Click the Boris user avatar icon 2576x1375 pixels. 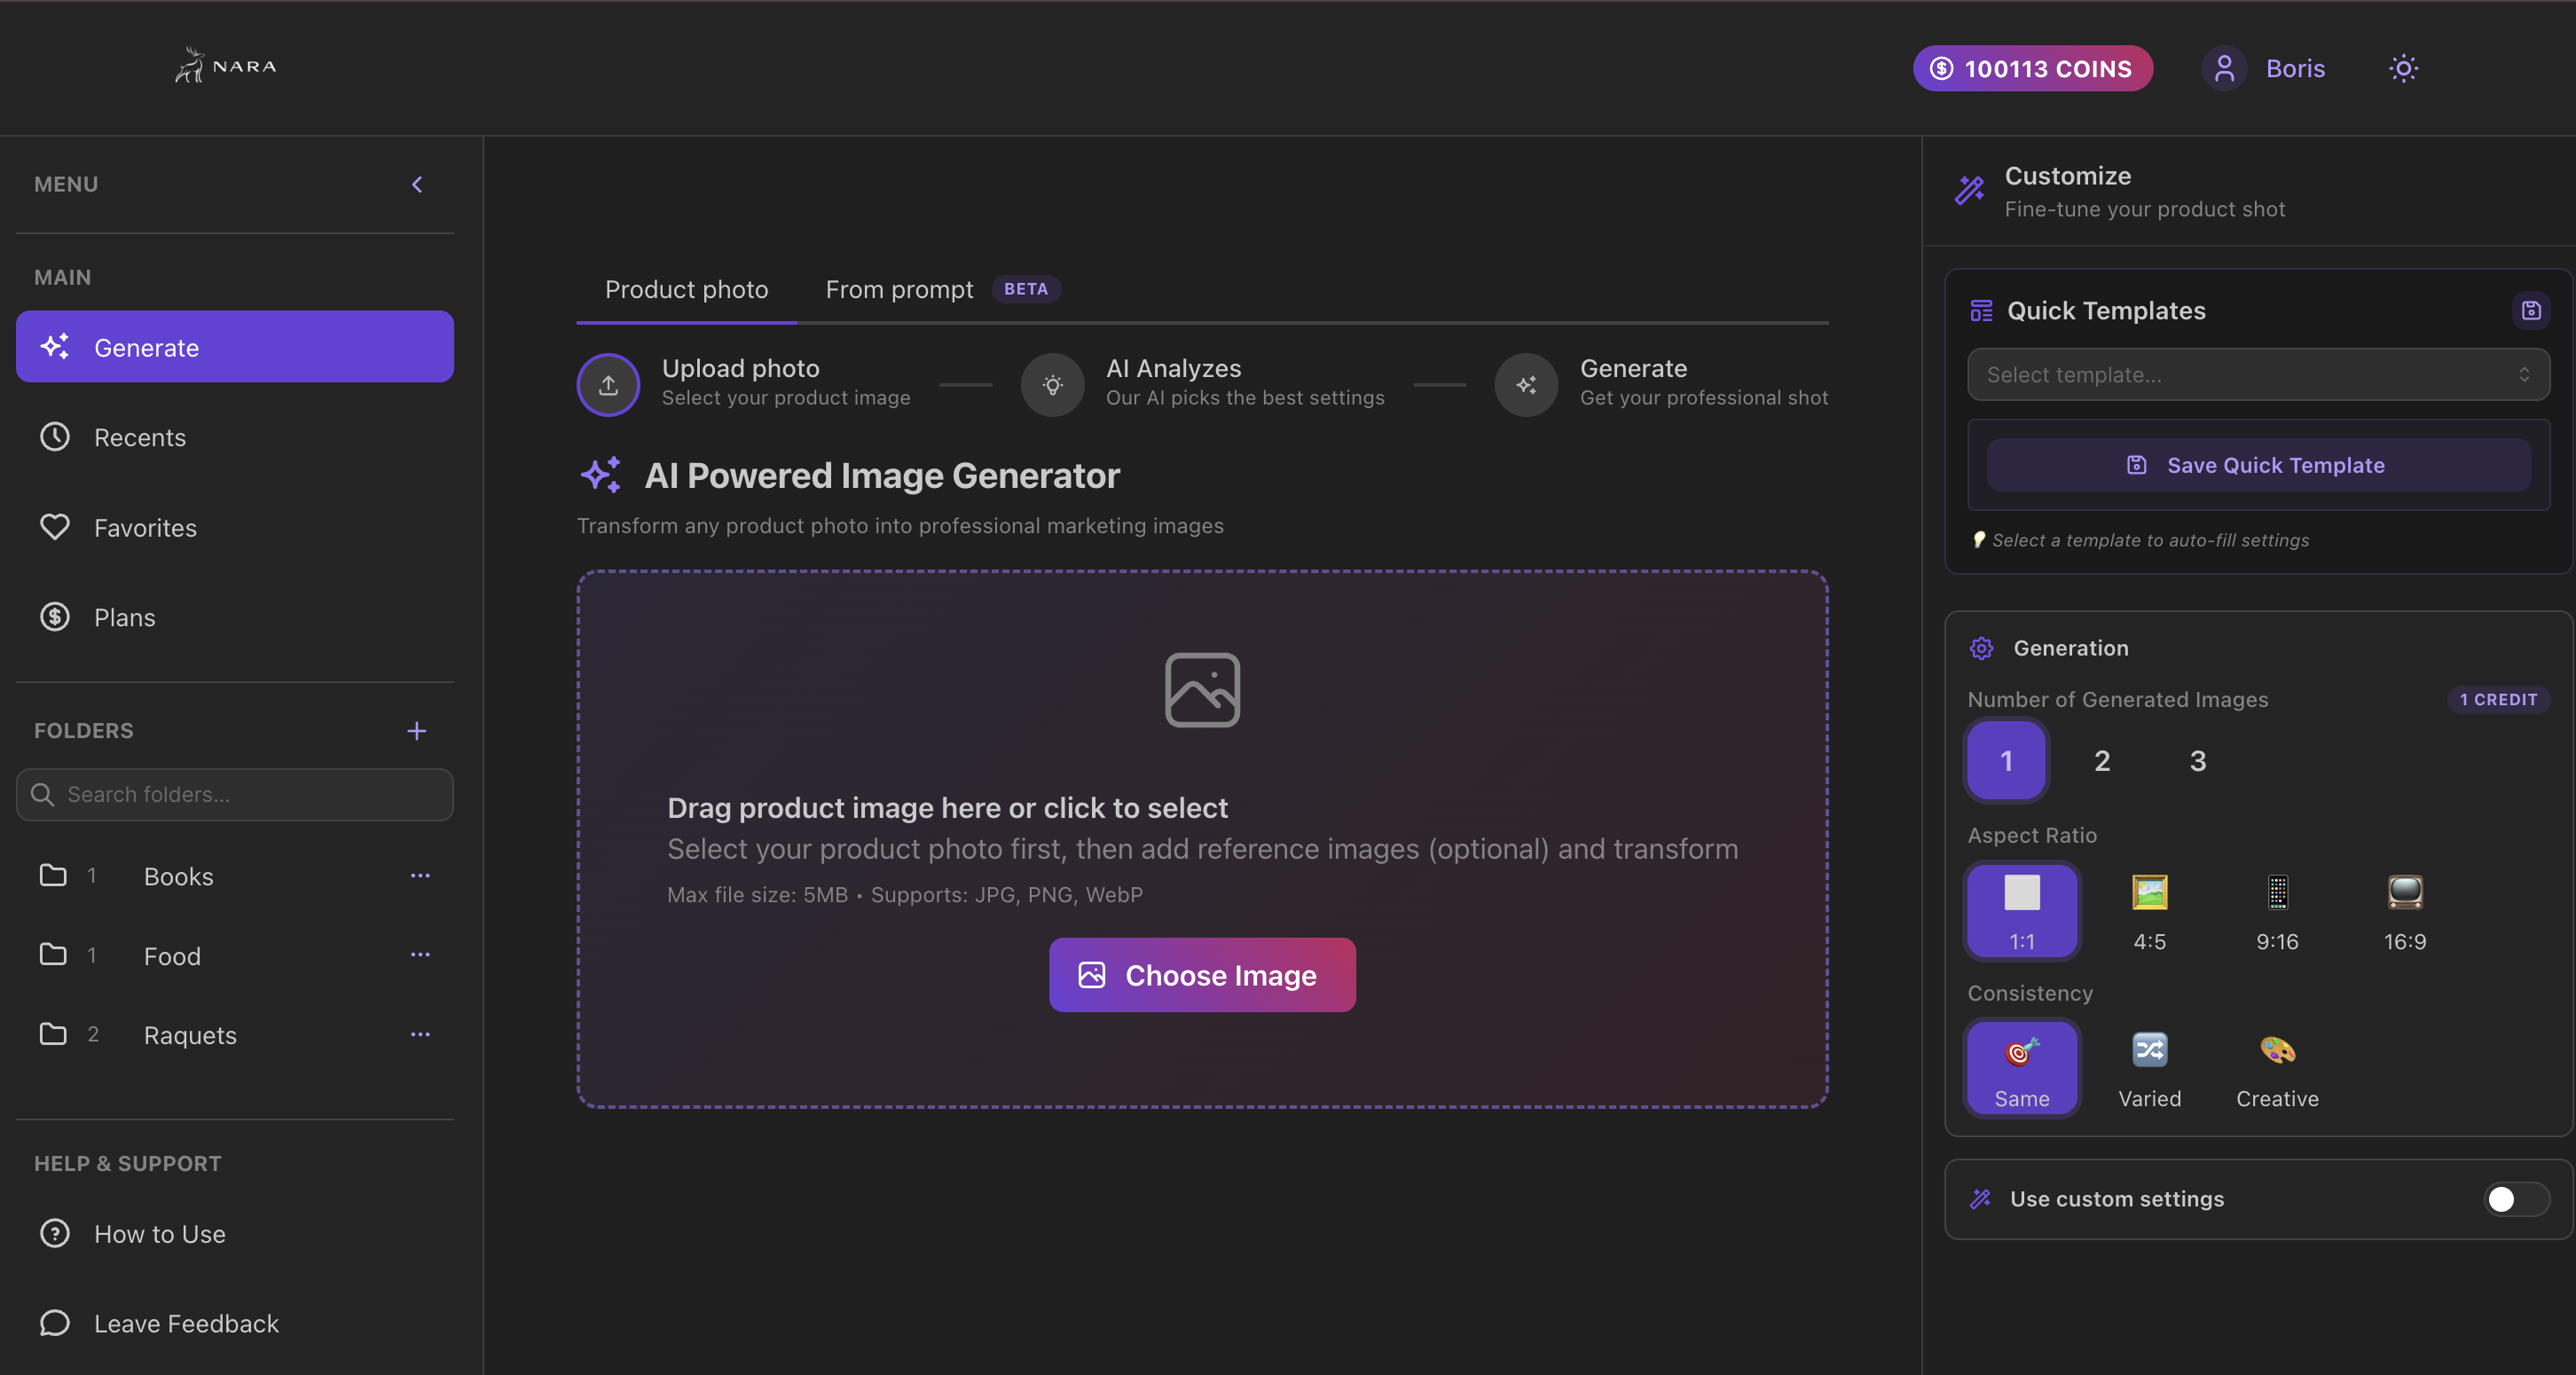[2223, 68]
